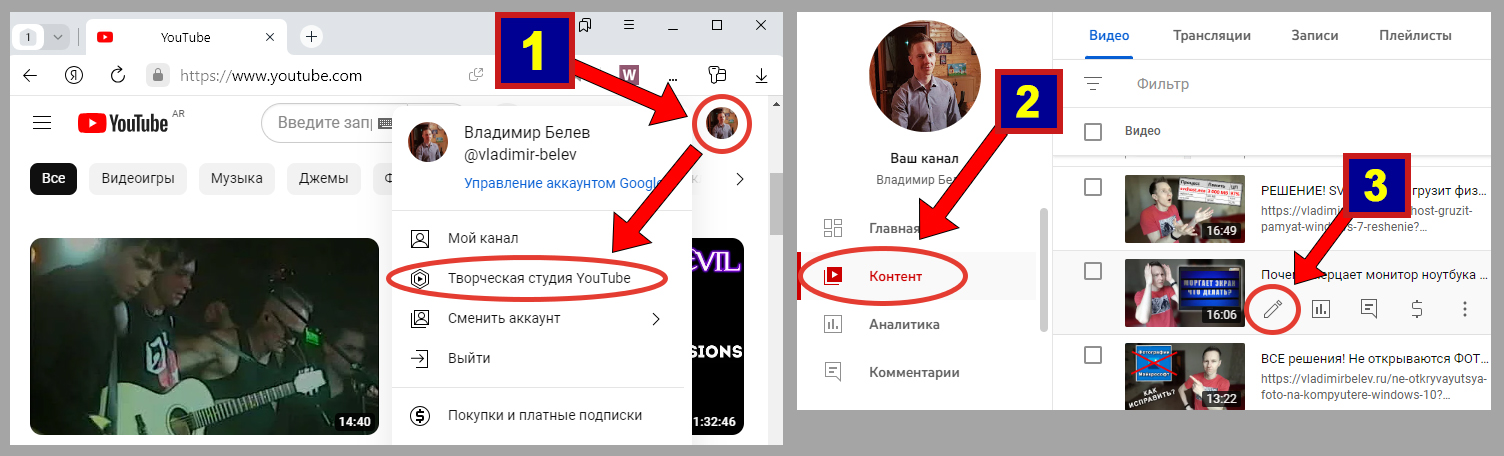1504x456 pixels.
Task: Expand the tab group list arrow
Action: coord(58,37)
